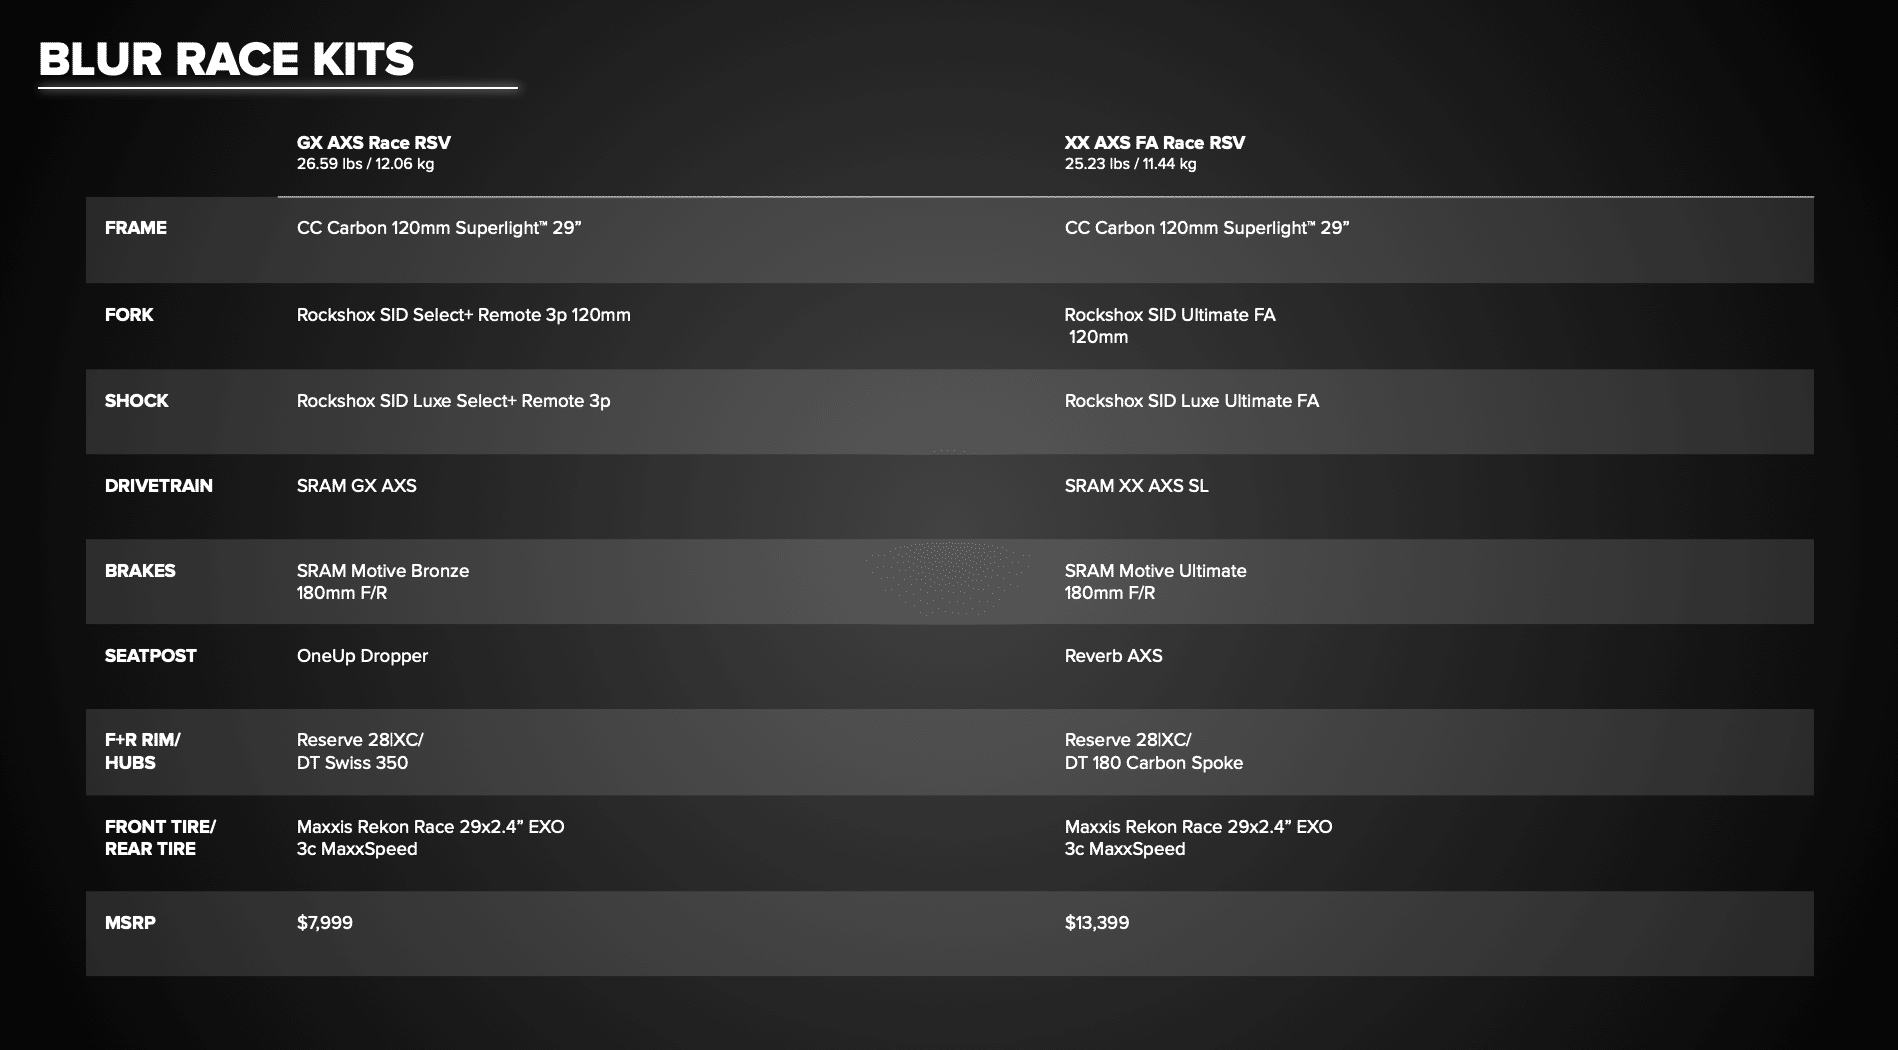1898x1050 pixels.
Task: Click the SRAM Motive Bronze brakes cell
Action: 383,571
